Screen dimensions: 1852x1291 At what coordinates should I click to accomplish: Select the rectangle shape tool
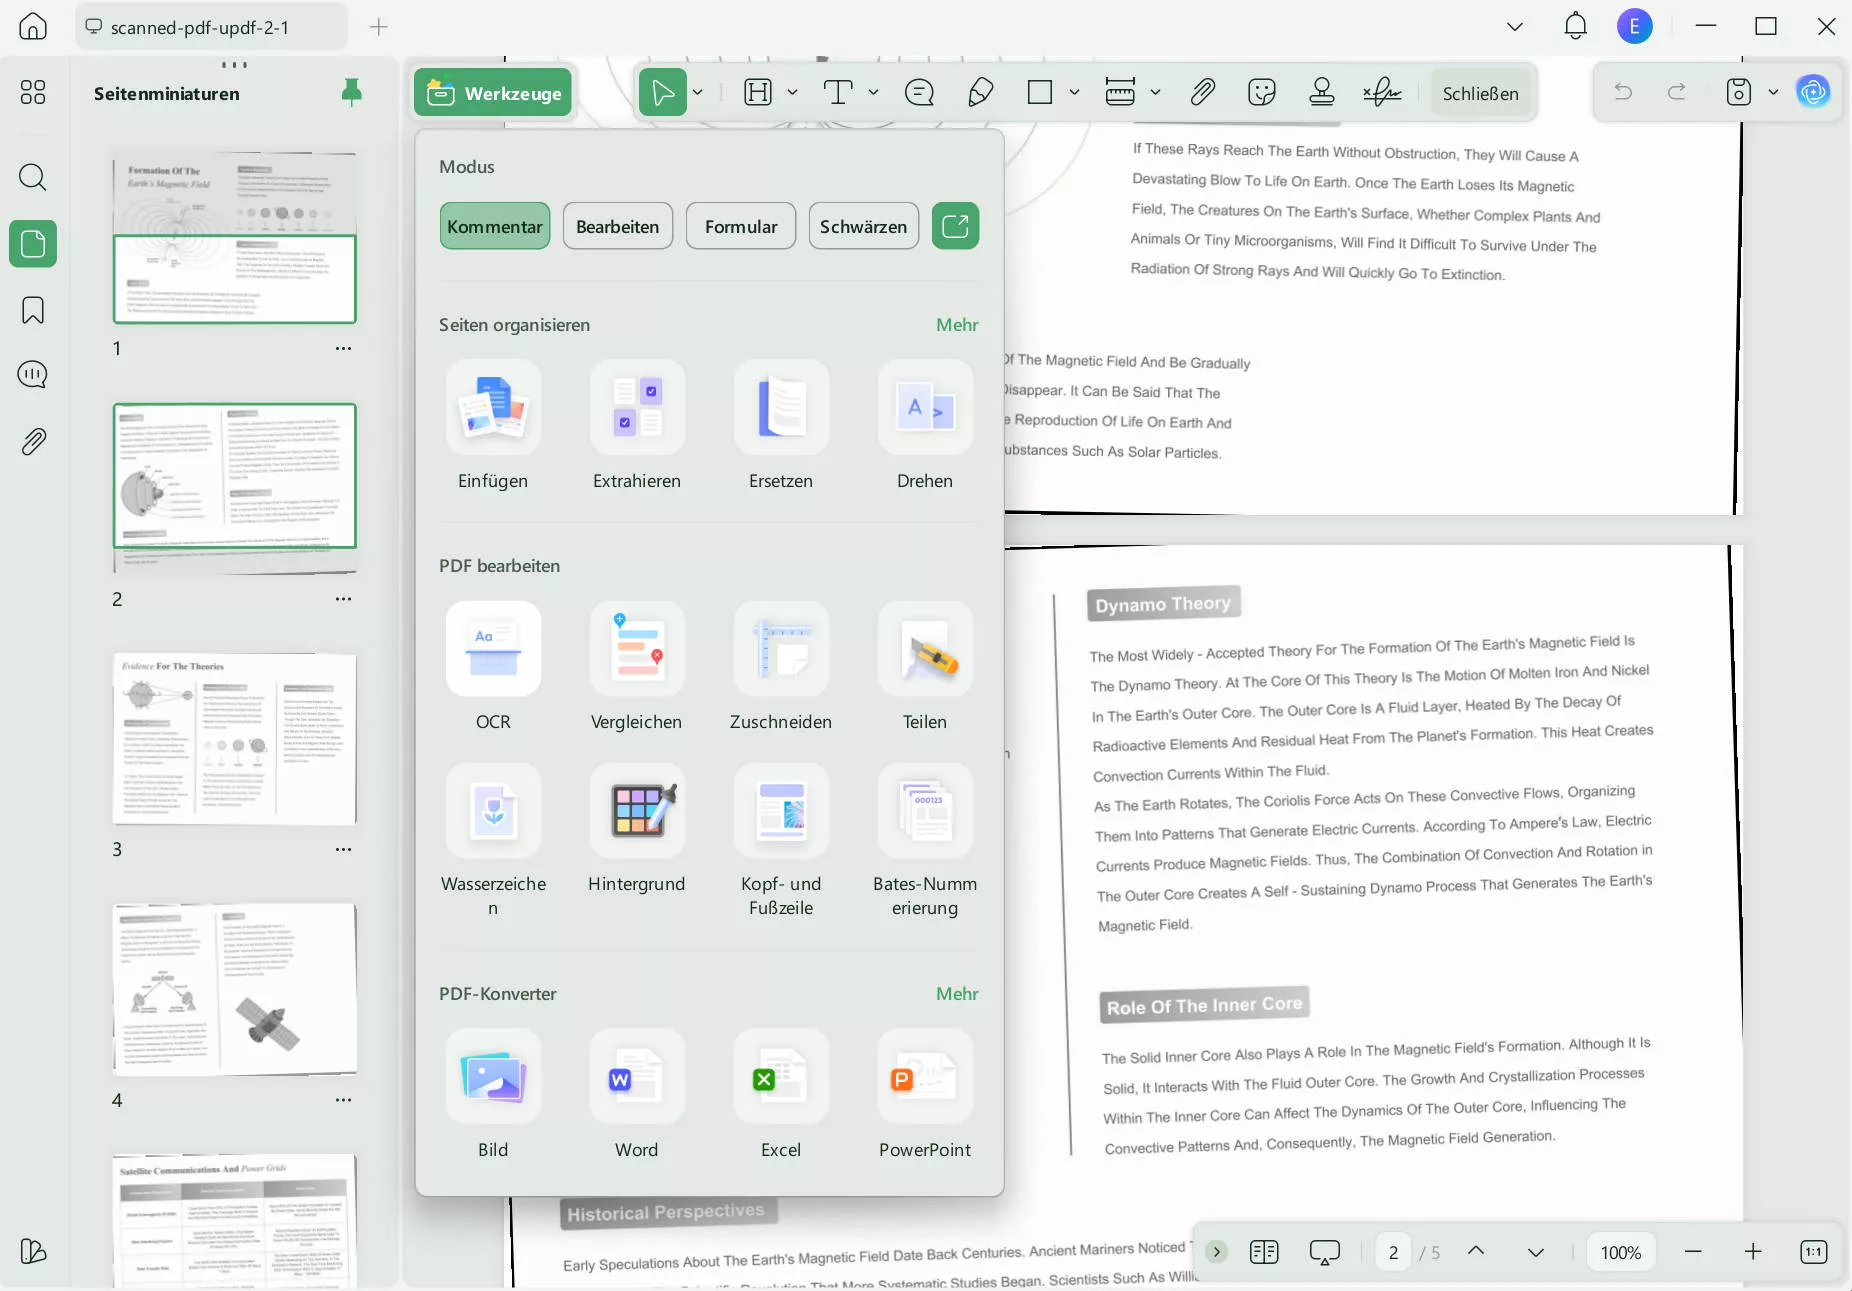[1040, 93]
